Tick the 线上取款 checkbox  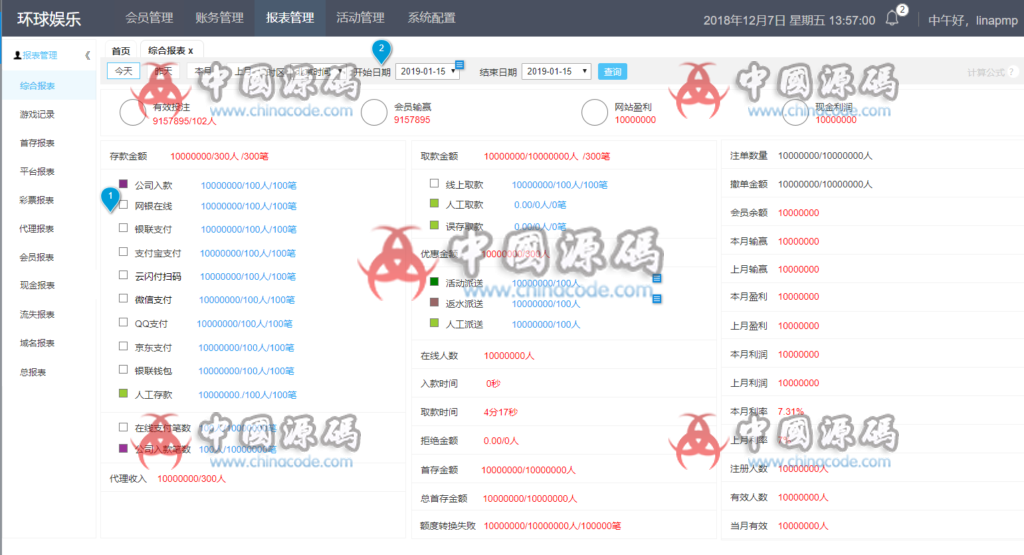pyautogui.click(x=434, y=183)
